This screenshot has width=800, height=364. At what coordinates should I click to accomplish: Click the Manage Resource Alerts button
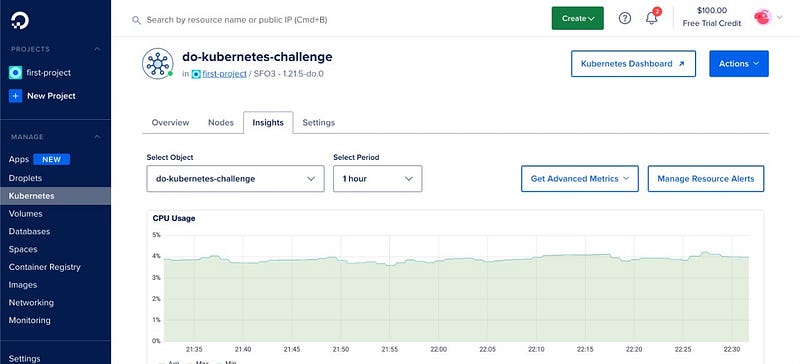point(706,179)
